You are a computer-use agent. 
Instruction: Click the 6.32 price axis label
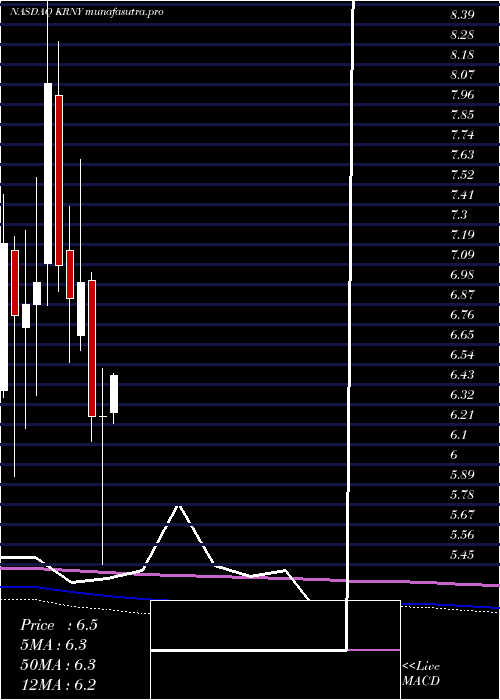(x=462, y=395)
